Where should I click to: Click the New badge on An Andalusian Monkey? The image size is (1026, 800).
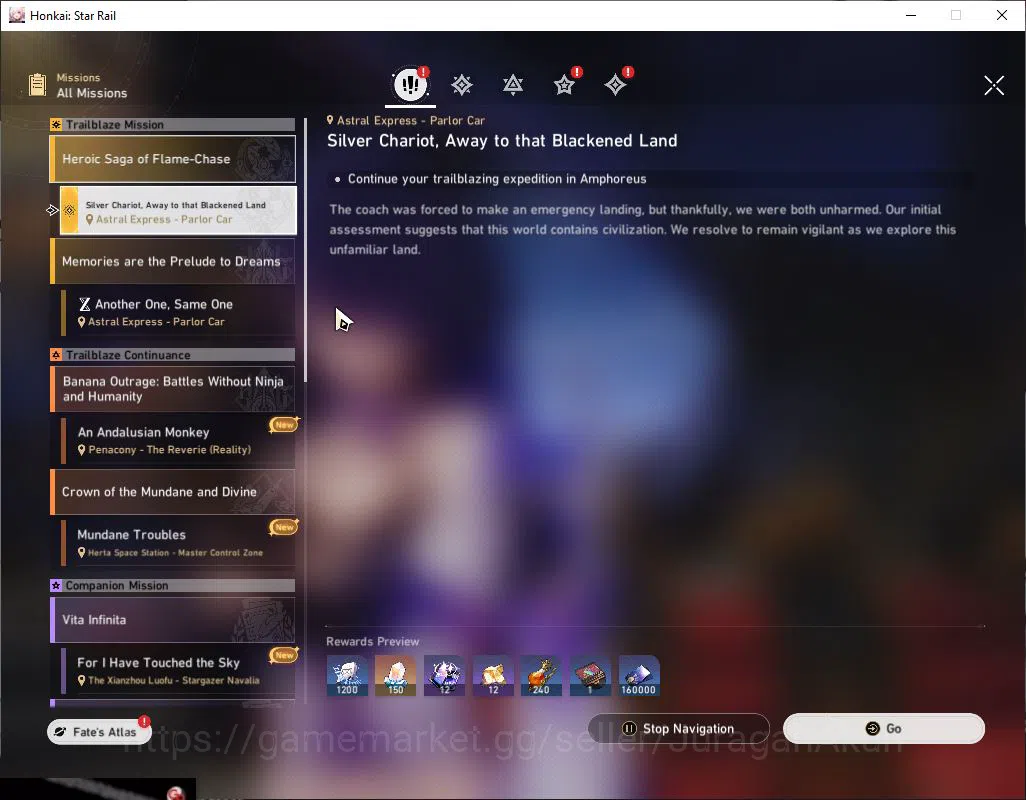tap(284, 425)
